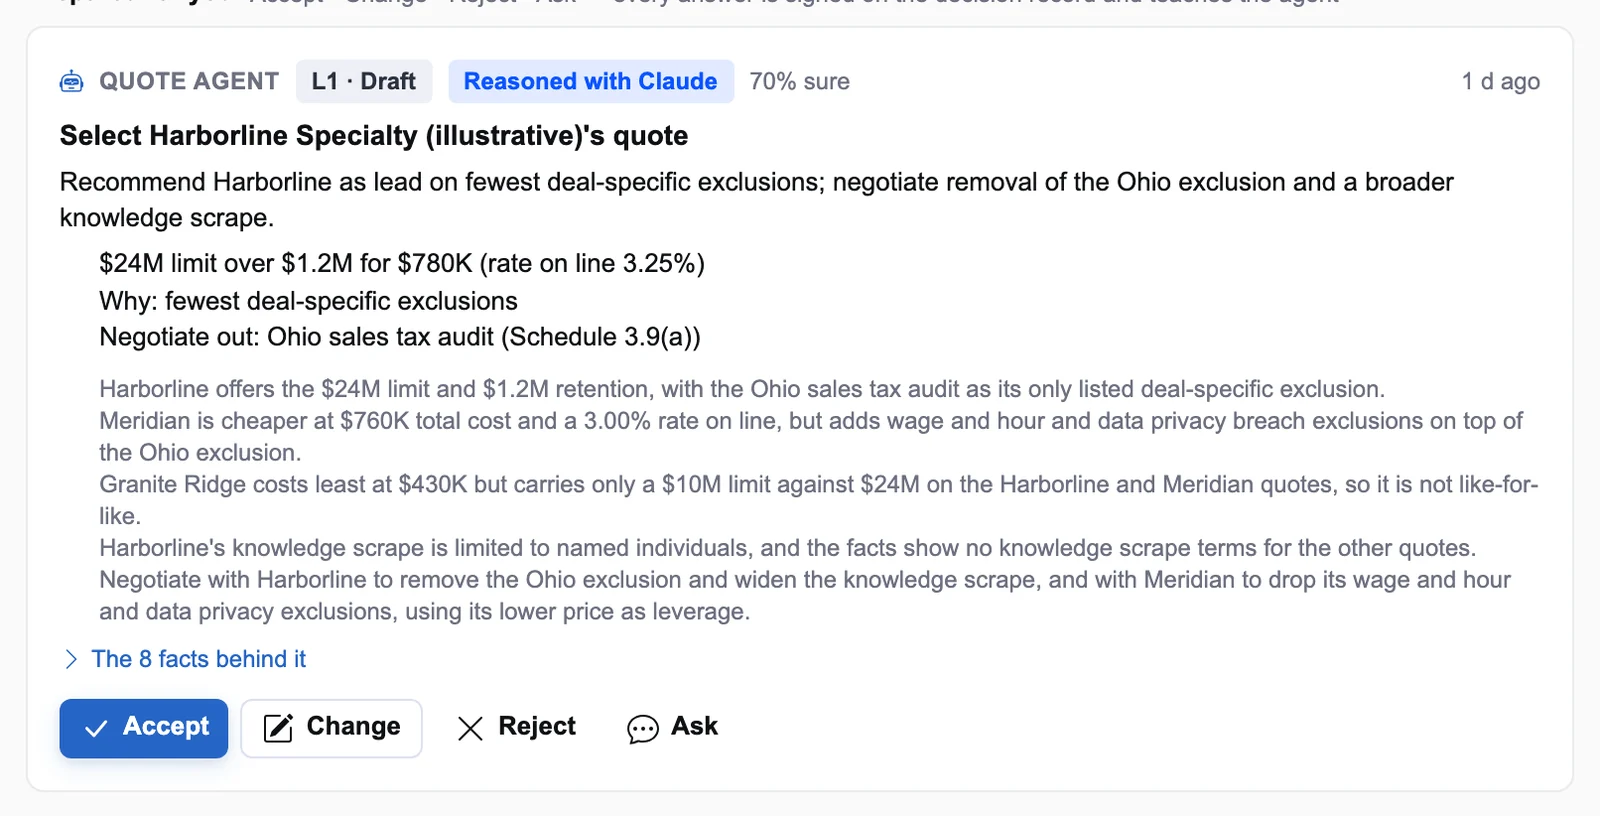
Task: Click the '1 d ago' timestamp
Action: 1500,81
